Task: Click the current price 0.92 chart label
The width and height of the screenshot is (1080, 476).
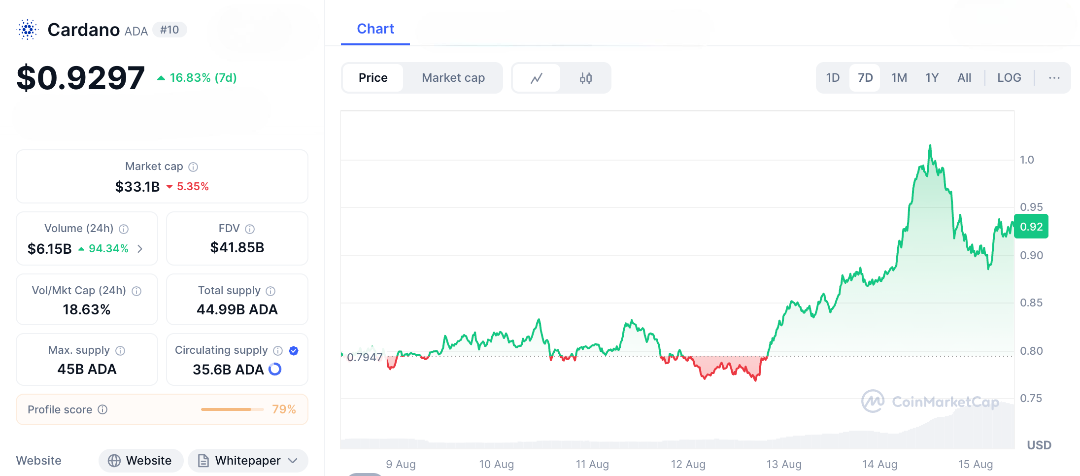Action: pyautogui.click(x=1031, y=227)
